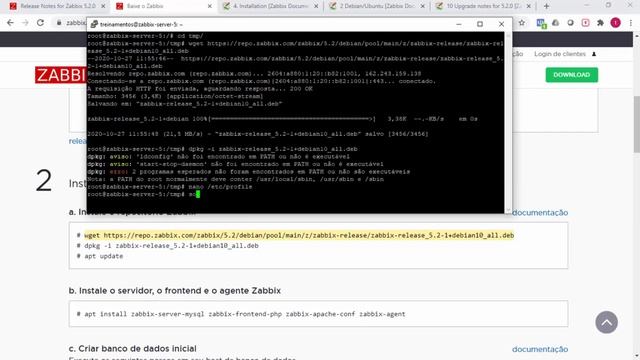
Task: Click the scroll-to-top arrow button
Action: click(x=606, y=322)
